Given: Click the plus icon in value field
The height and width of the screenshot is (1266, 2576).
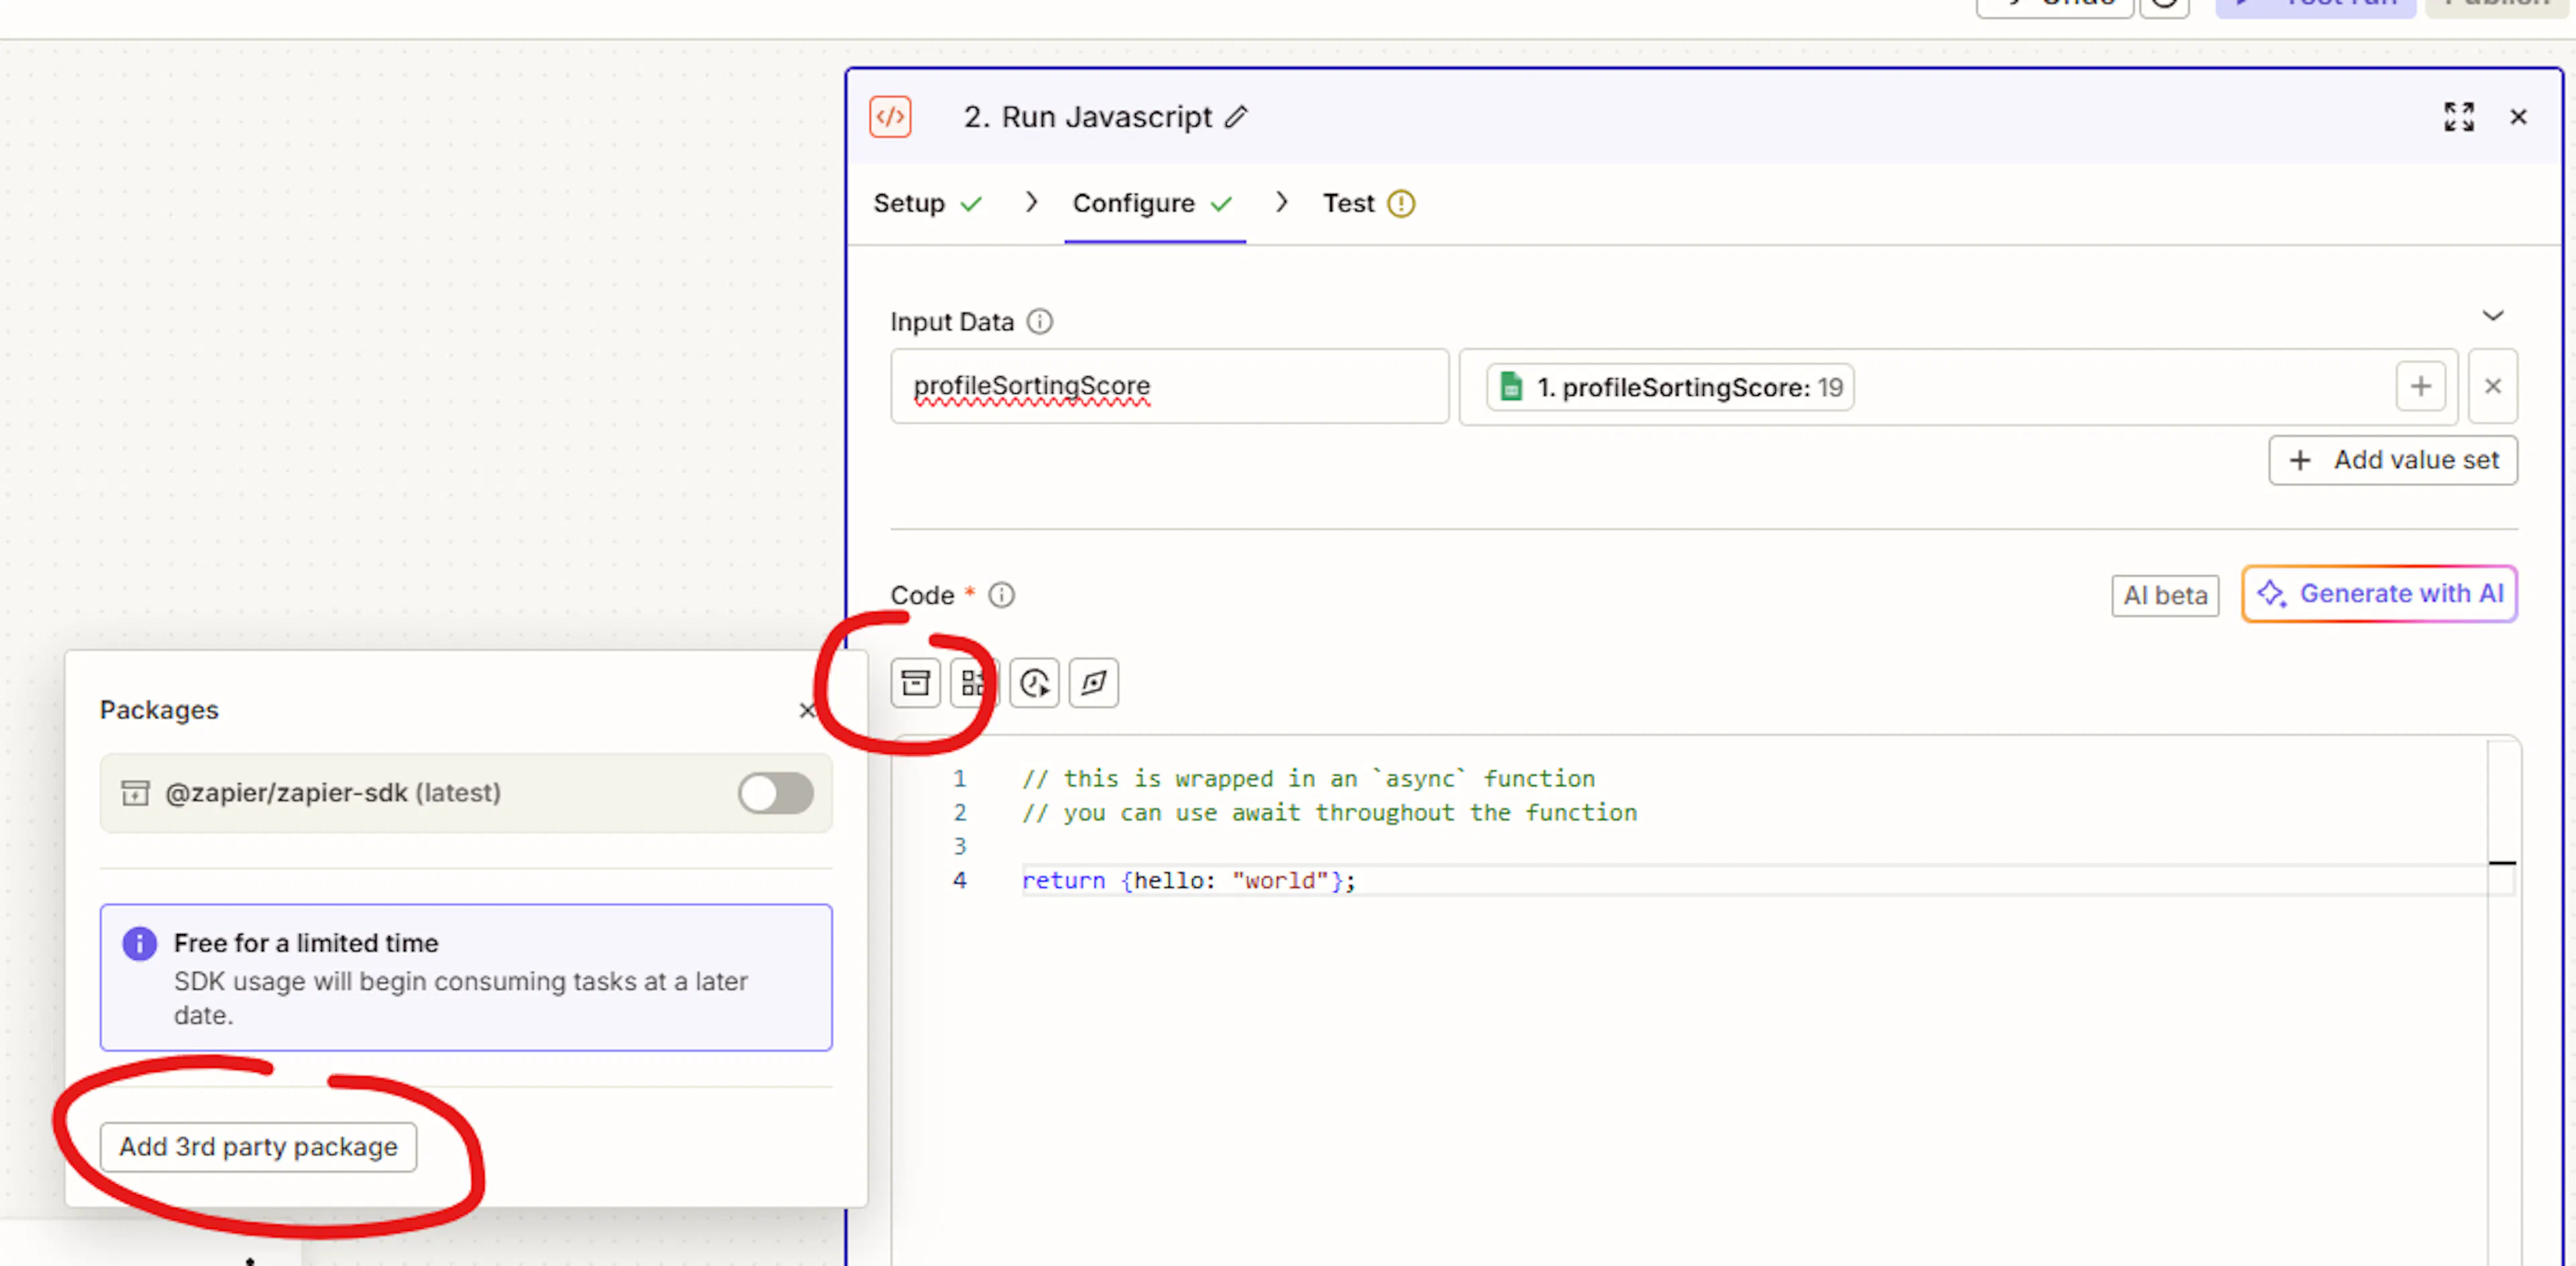Looking at the screenshot, I should [2420, 386].
